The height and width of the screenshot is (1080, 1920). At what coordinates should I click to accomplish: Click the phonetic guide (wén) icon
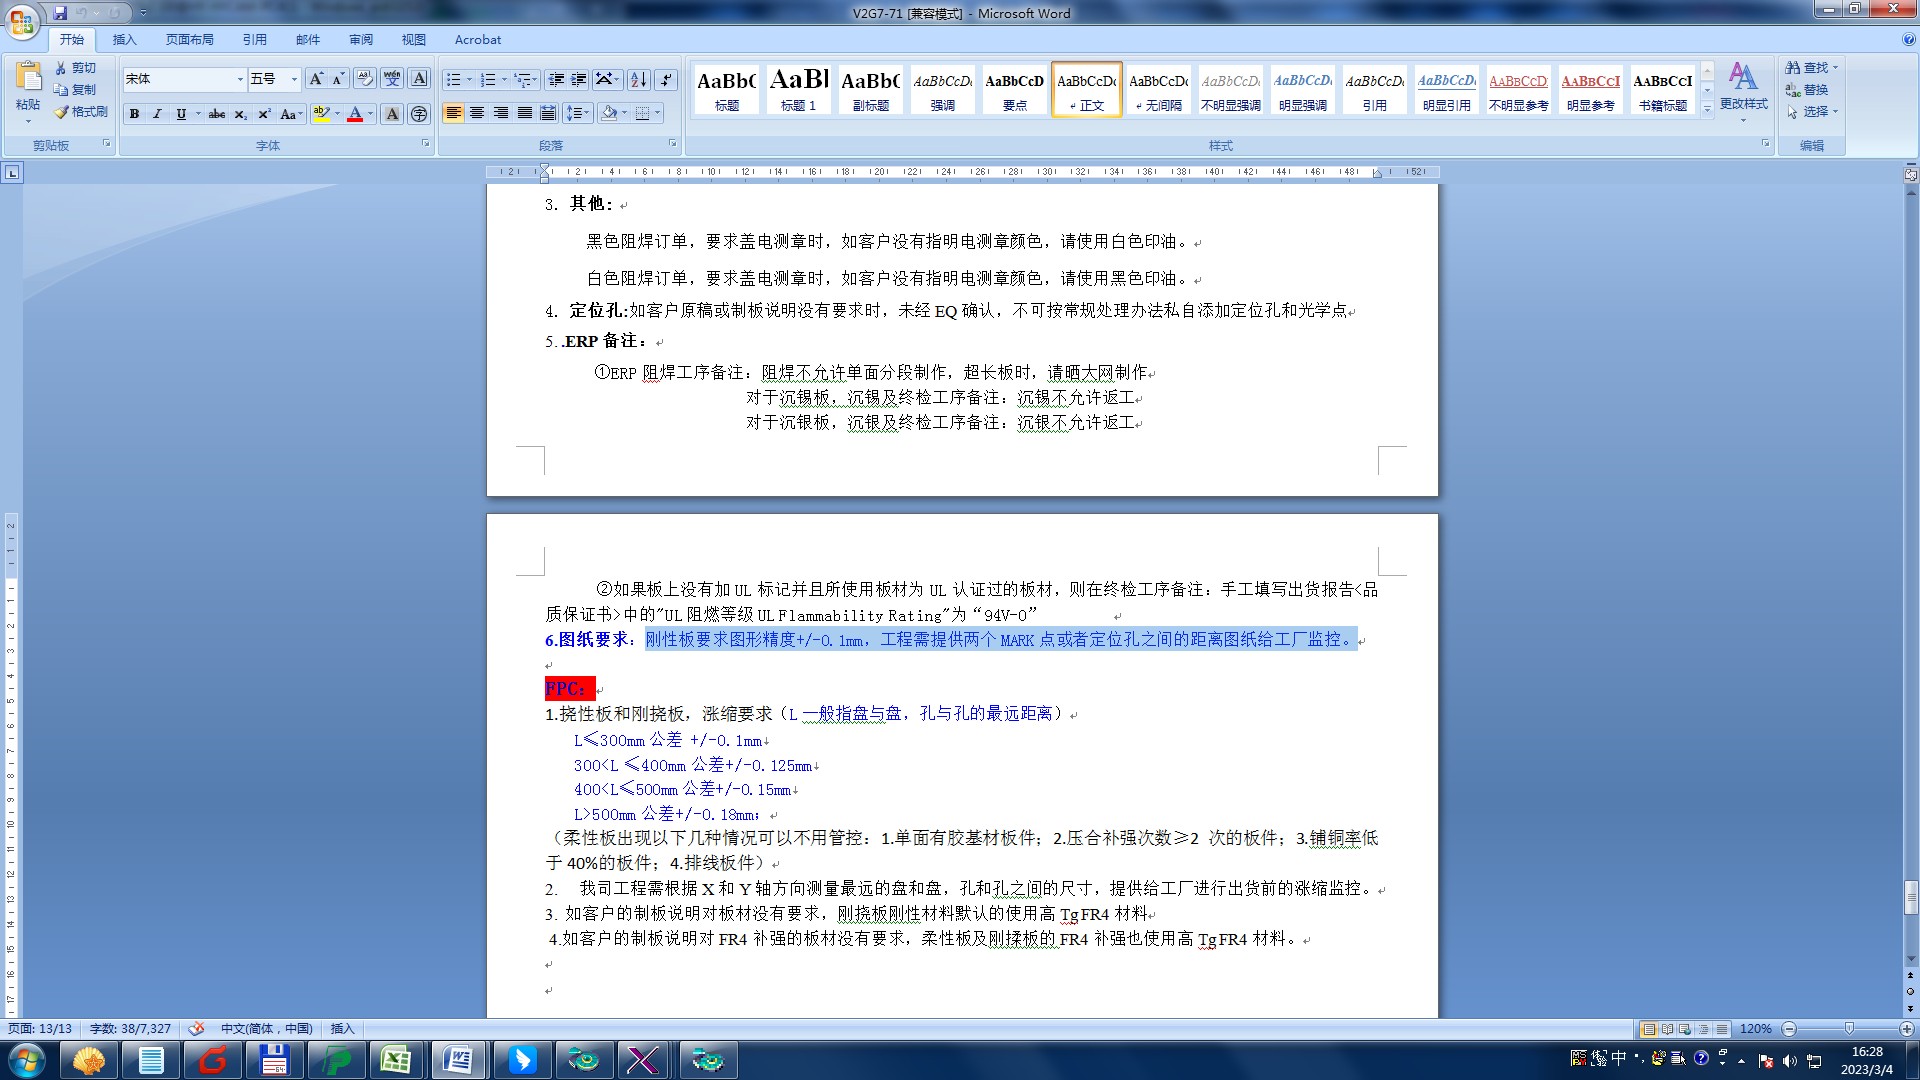coord(392,79)
